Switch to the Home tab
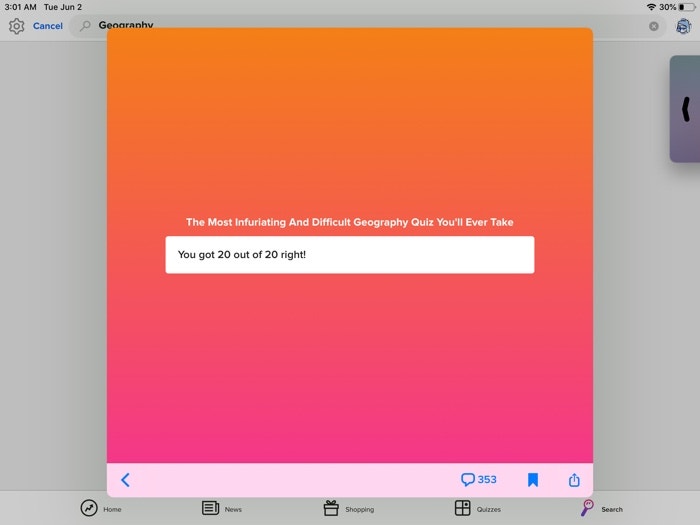The width and height of the screenshot is (700, 525). 101,508
